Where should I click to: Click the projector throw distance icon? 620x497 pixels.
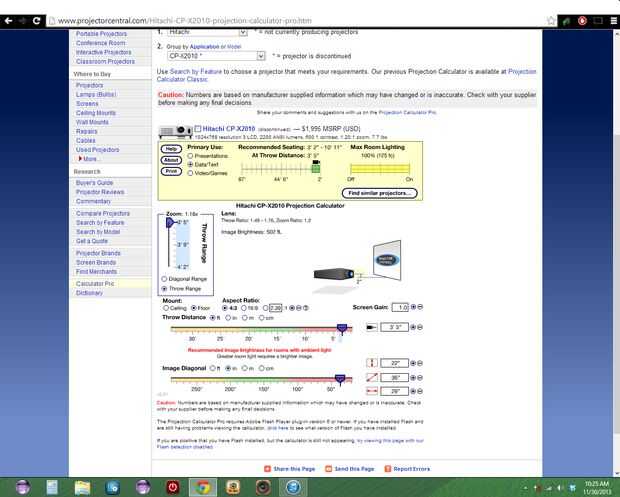pyautogui.click(x=371, y=327)
